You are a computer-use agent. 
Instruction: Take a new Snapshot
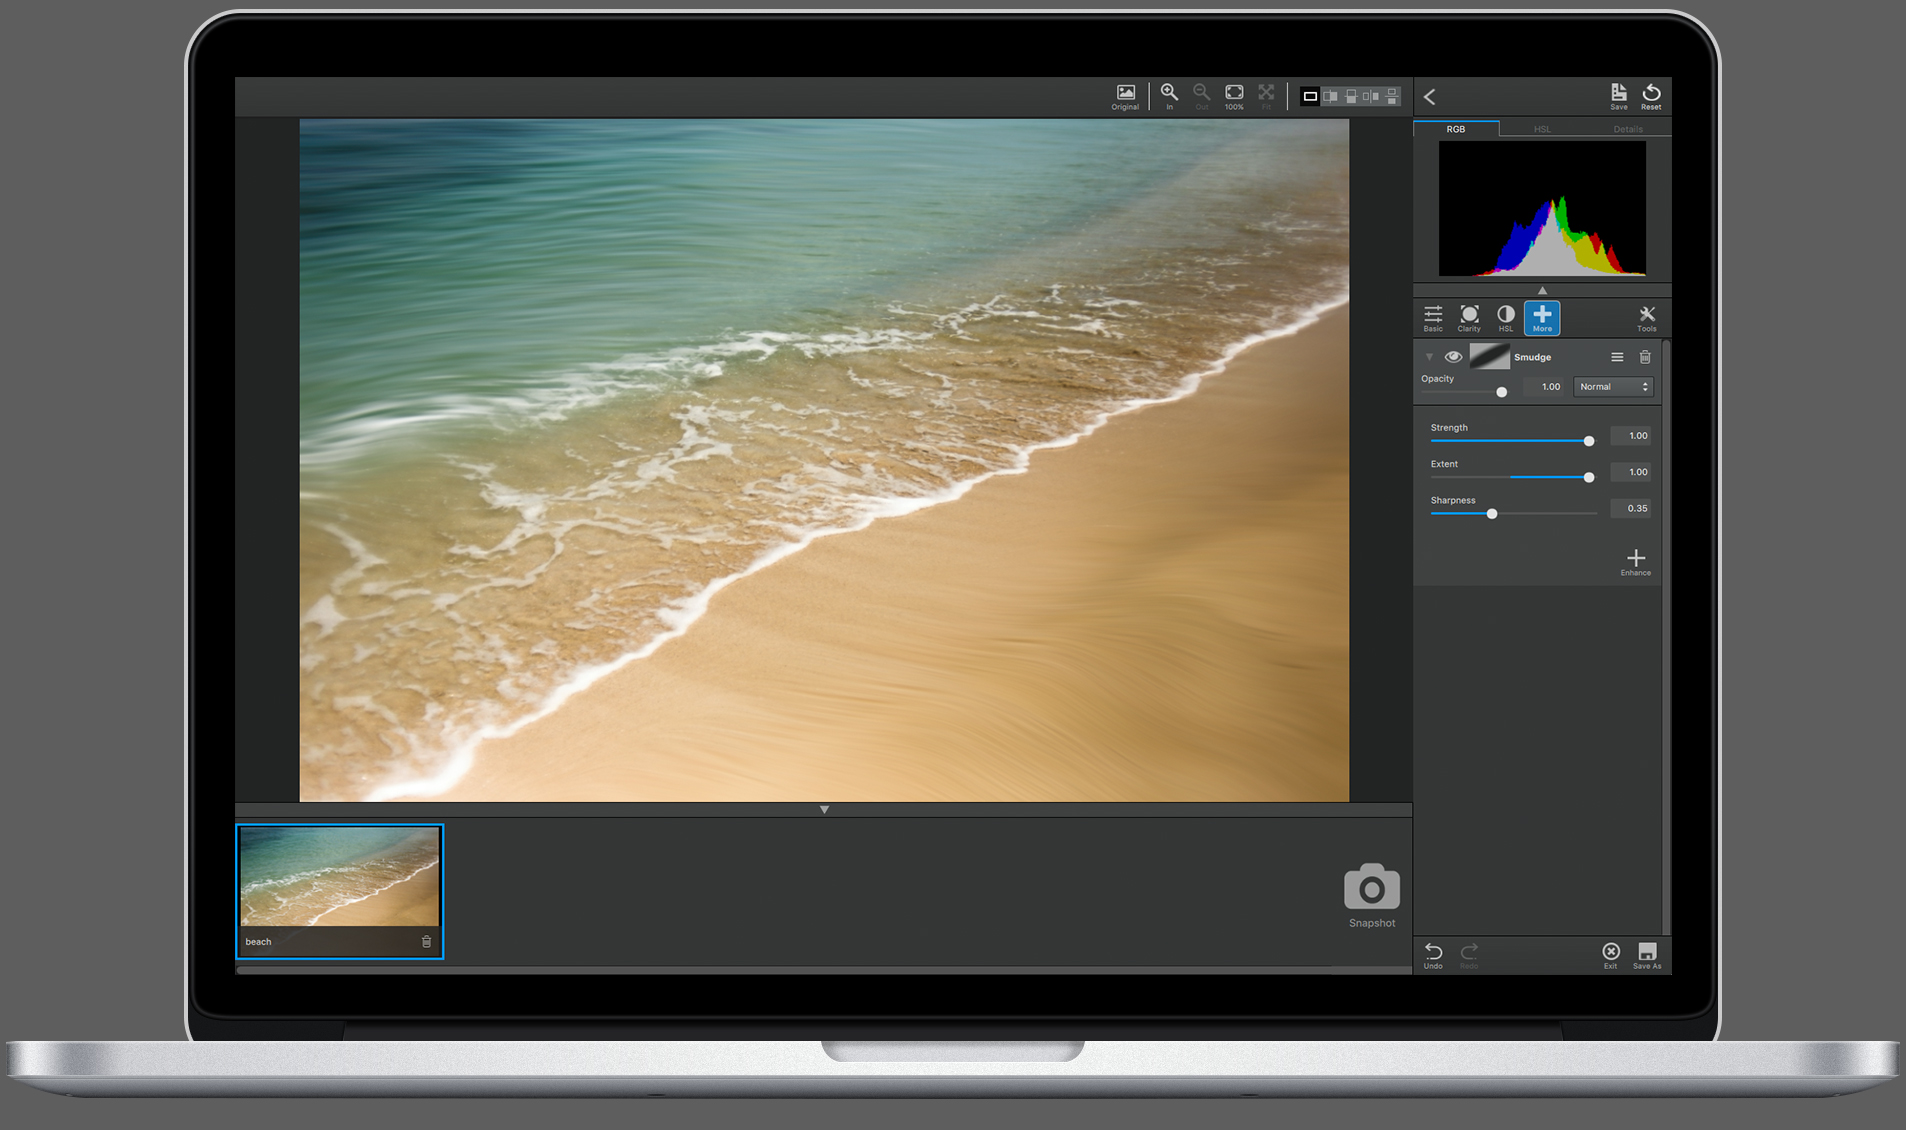[1372, 895]
